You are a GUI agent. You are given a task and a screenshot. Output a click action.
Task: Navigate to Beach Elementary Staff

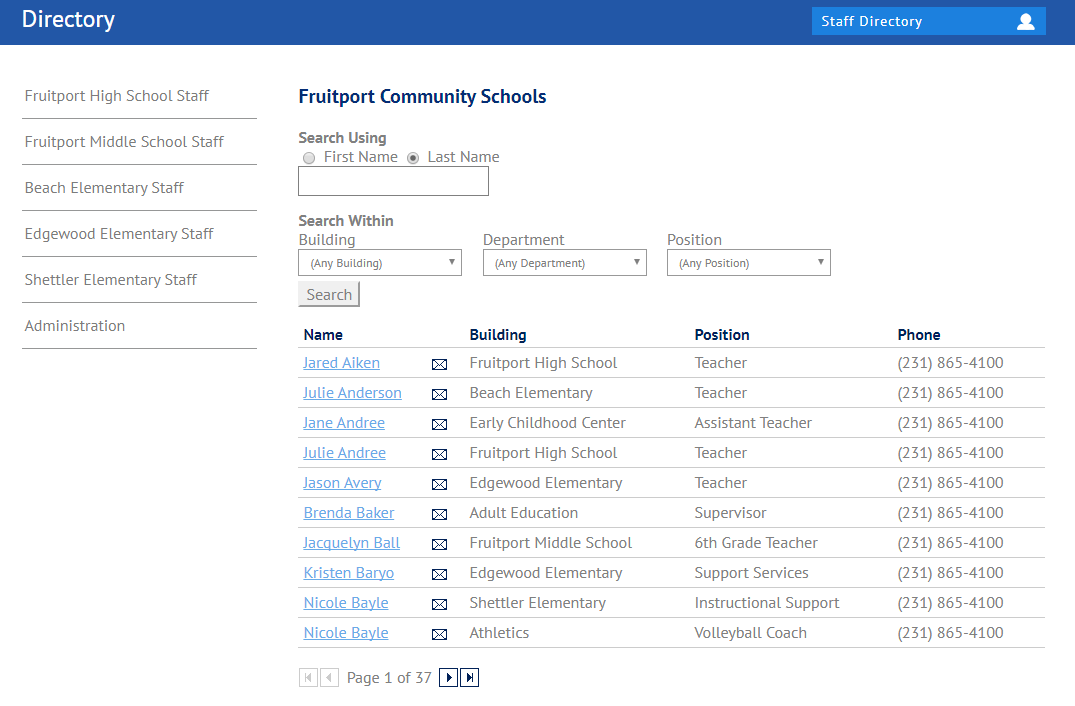[x=104, y=188]
